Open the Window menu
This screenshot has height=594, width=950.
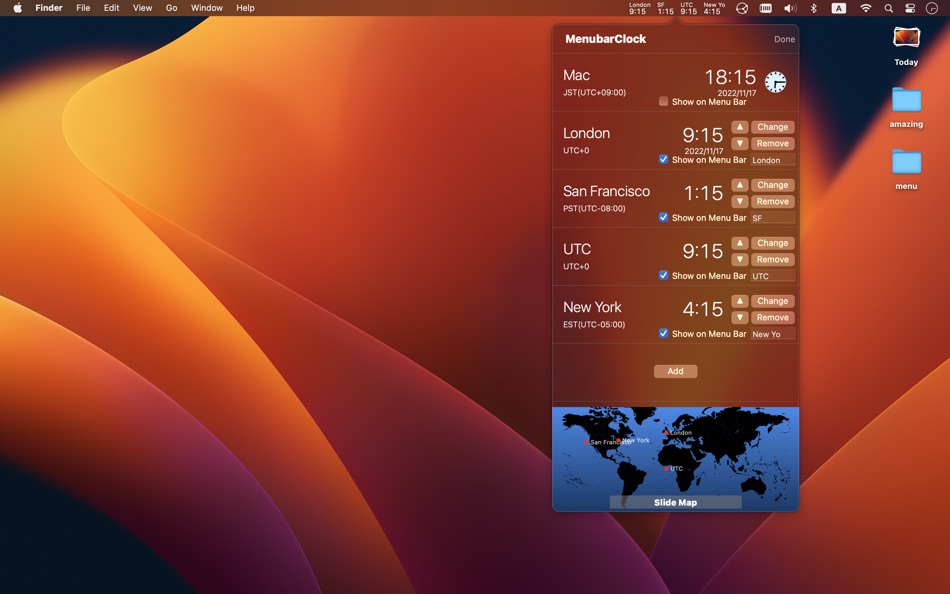tap(207, 8)
